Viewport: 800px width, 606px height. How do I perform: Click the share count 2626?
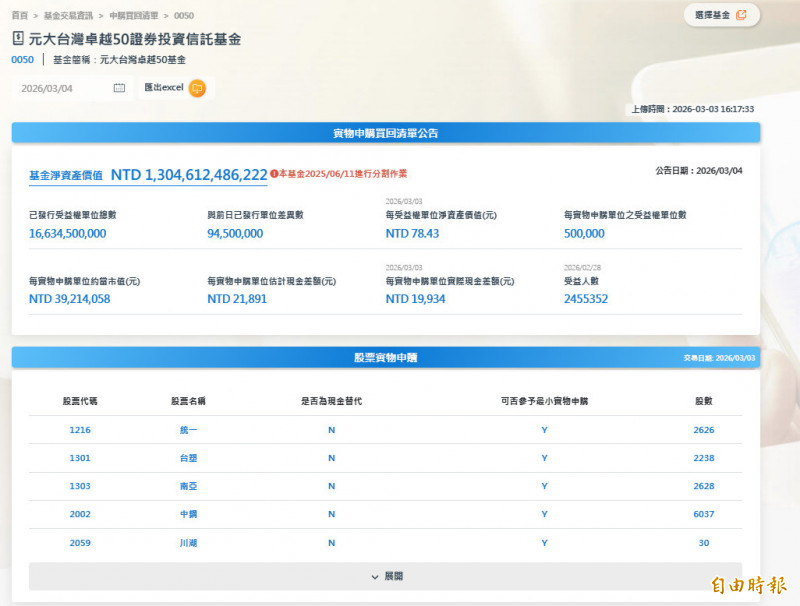tap(704, 430)
